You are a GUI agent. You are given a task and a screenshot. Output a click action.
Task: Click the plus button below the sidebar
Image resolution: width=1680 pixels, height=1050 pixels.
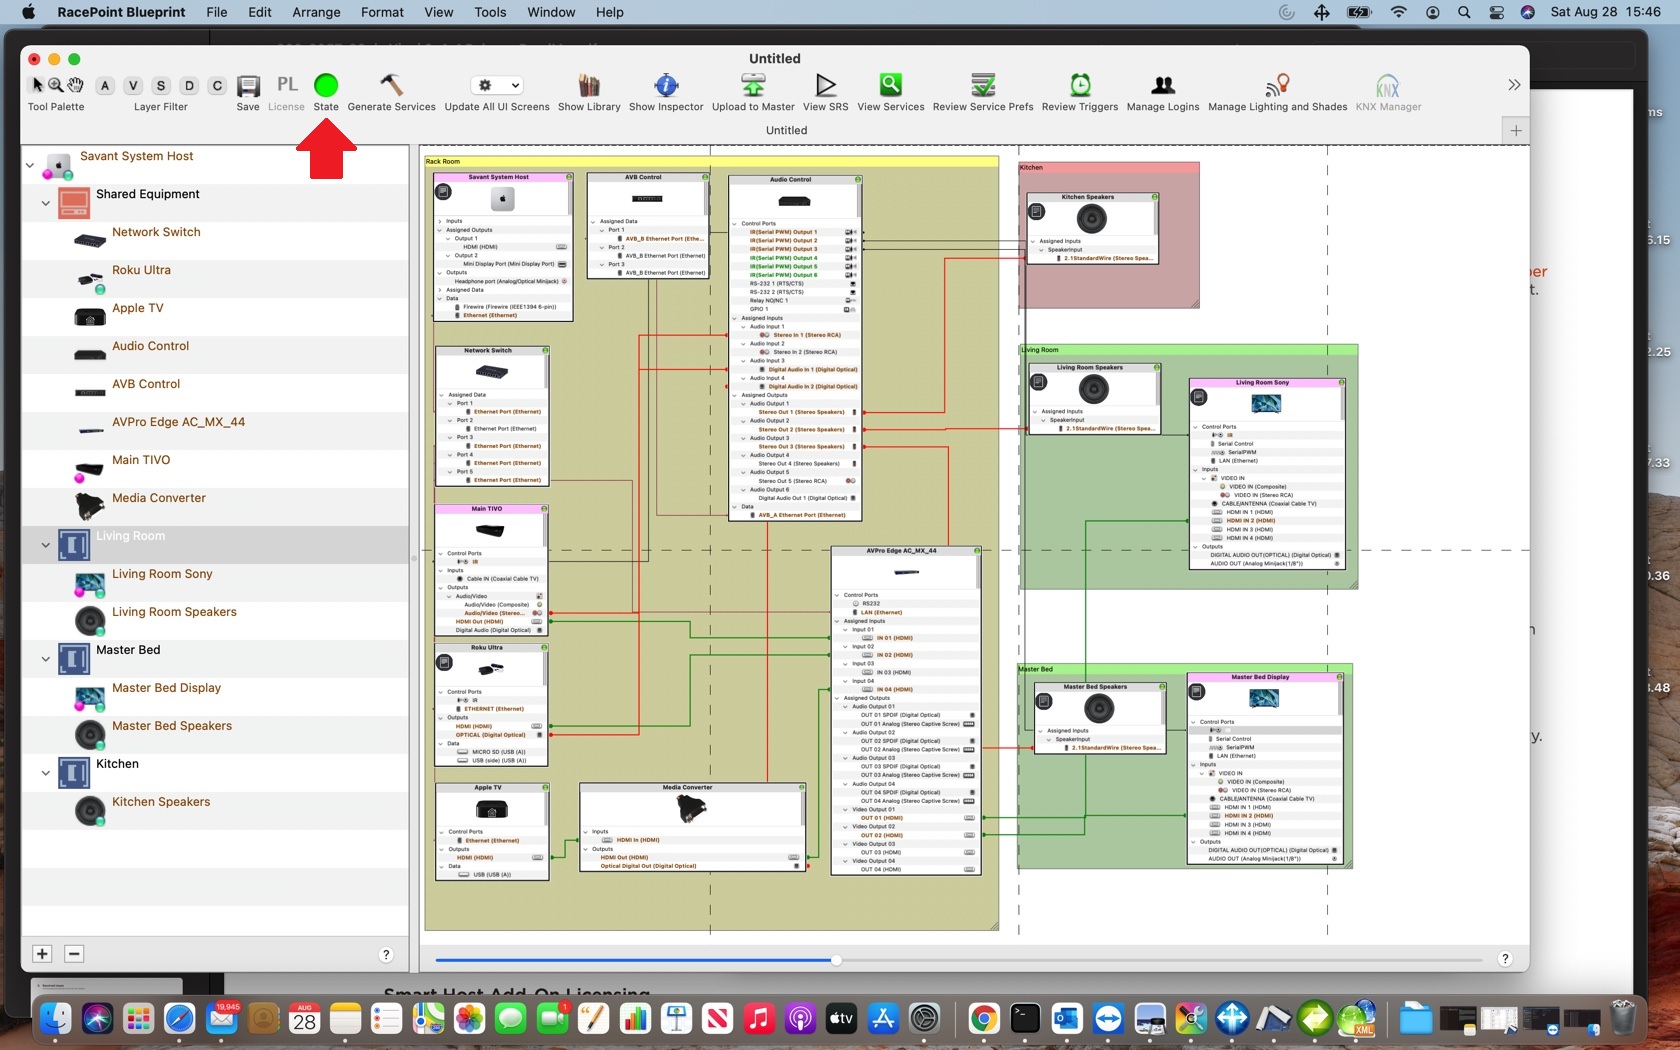(42, 954)
